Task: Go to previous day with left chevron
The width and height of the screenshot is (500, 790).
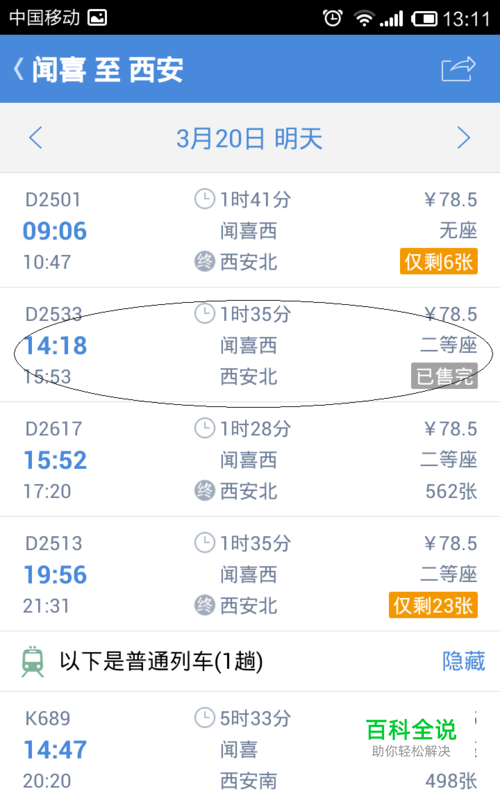Action: coord(35,138)
